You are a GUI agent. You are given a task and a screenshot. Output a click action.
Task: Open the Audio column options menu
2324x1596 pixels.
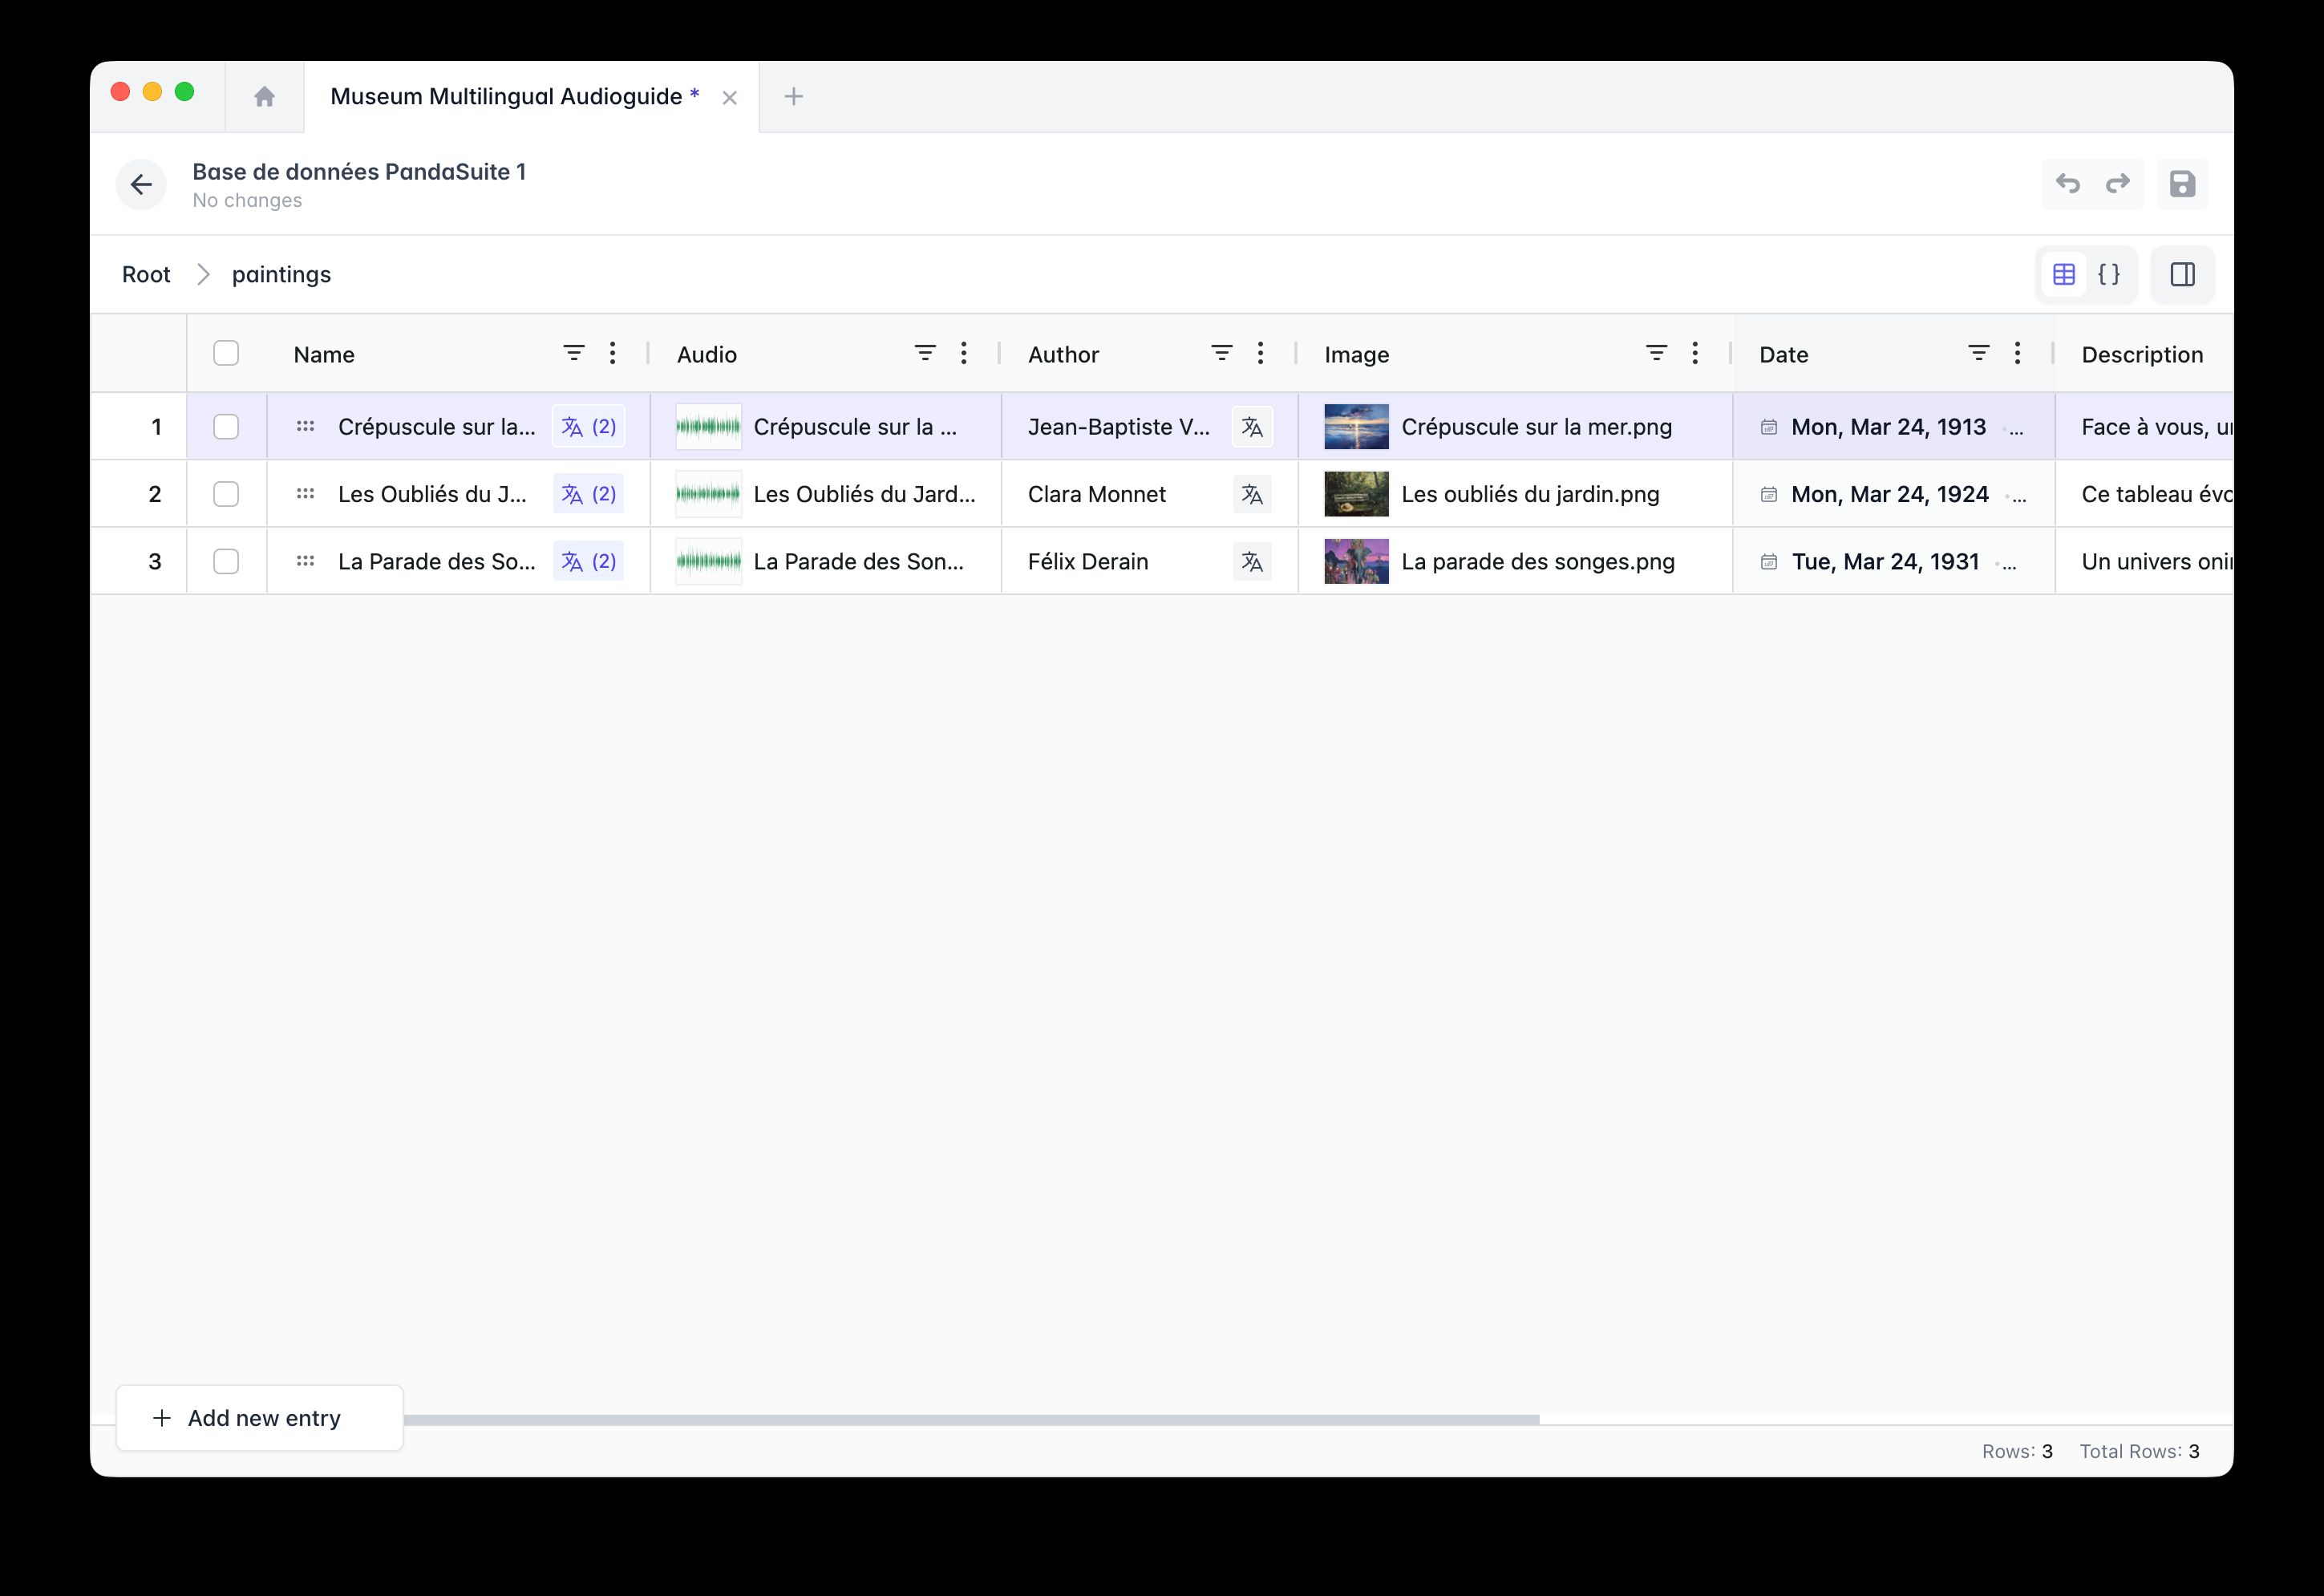click(x=963, y=353)
